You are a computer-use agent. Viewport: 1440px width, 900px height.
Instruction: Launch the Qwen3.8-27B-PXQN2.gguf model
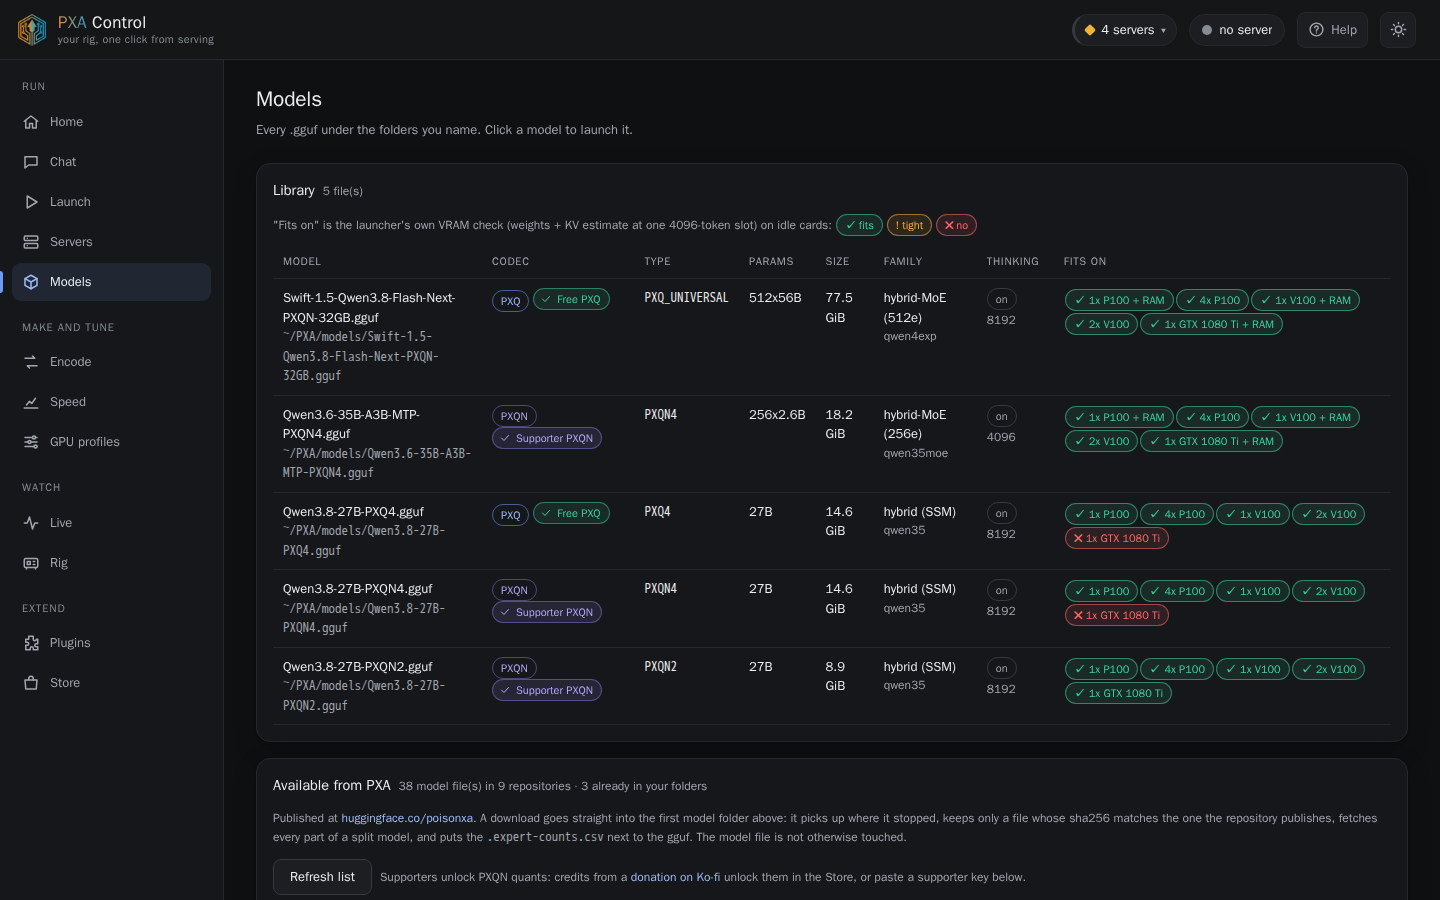coord(357,667)
